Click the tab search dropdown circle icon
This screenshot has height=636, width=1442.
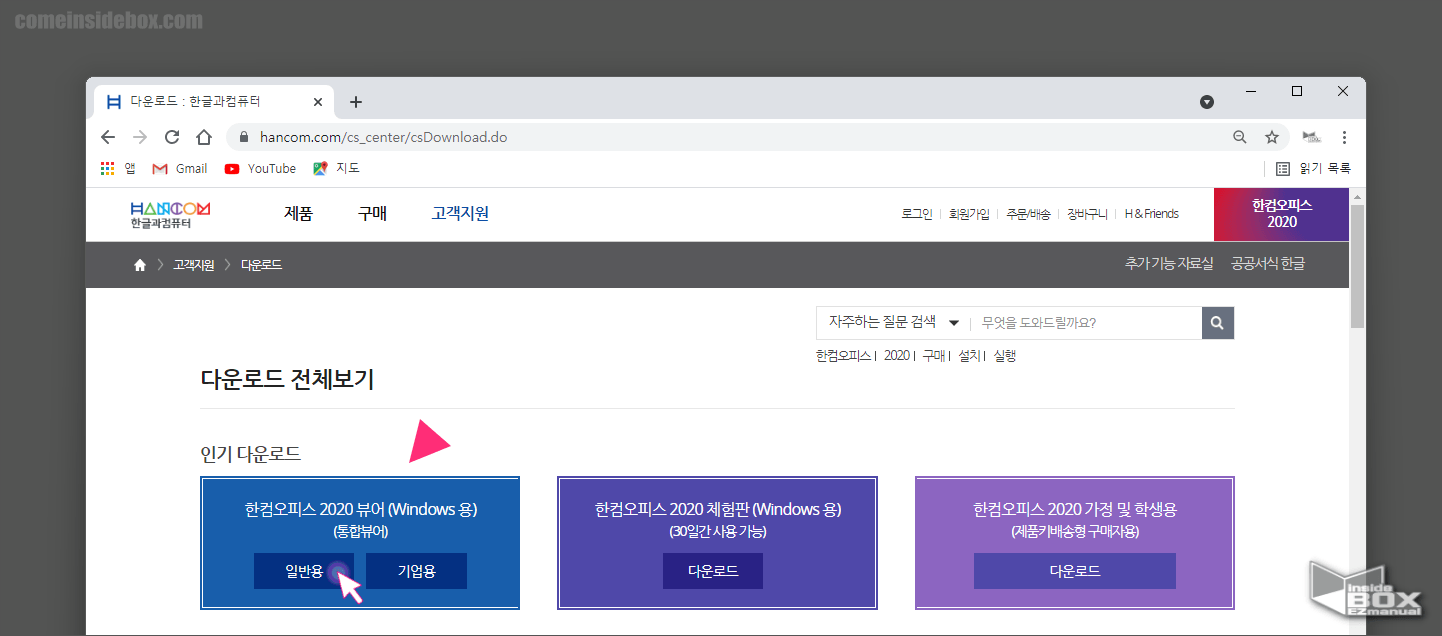click(x=1207, y=102)
